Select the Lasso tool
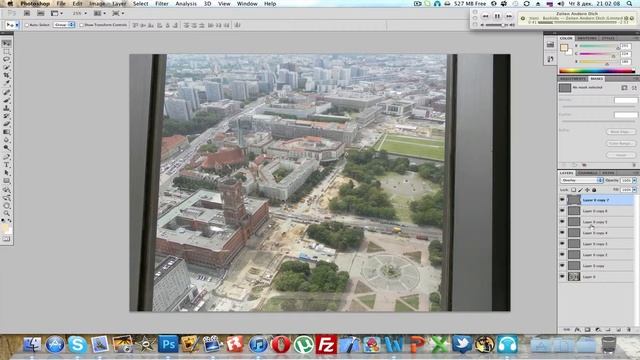This screenshot has width=640, height=360. [x=7, y=60]
